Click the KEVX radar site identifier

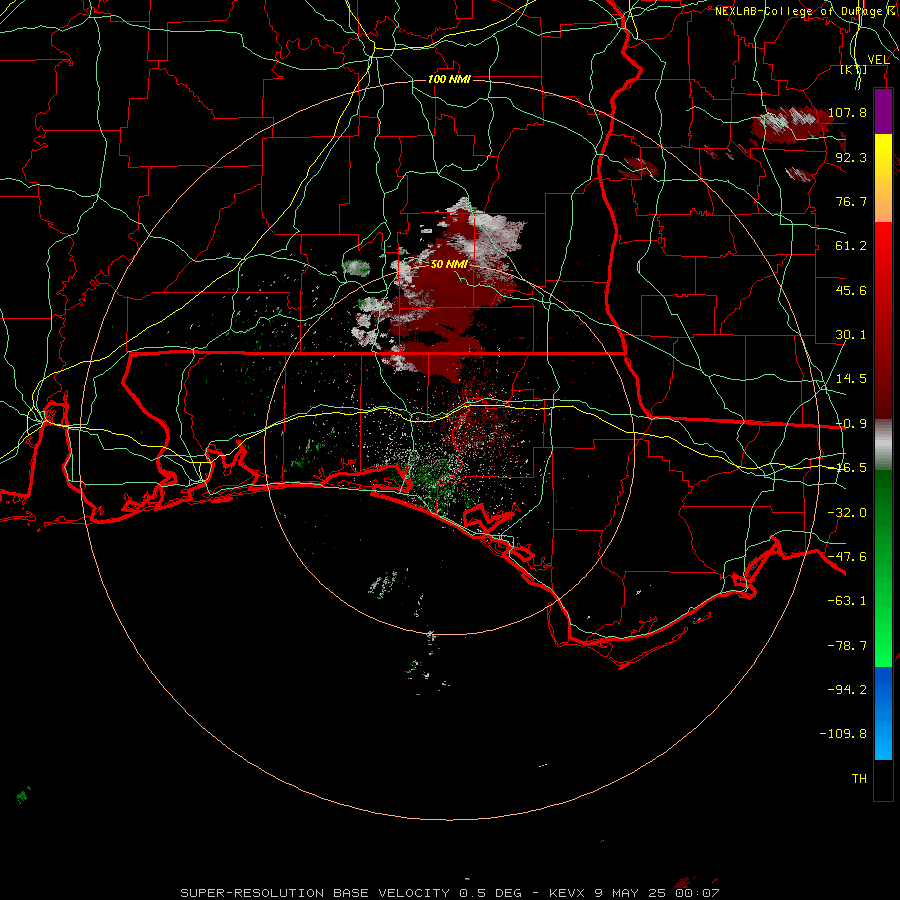567,893
